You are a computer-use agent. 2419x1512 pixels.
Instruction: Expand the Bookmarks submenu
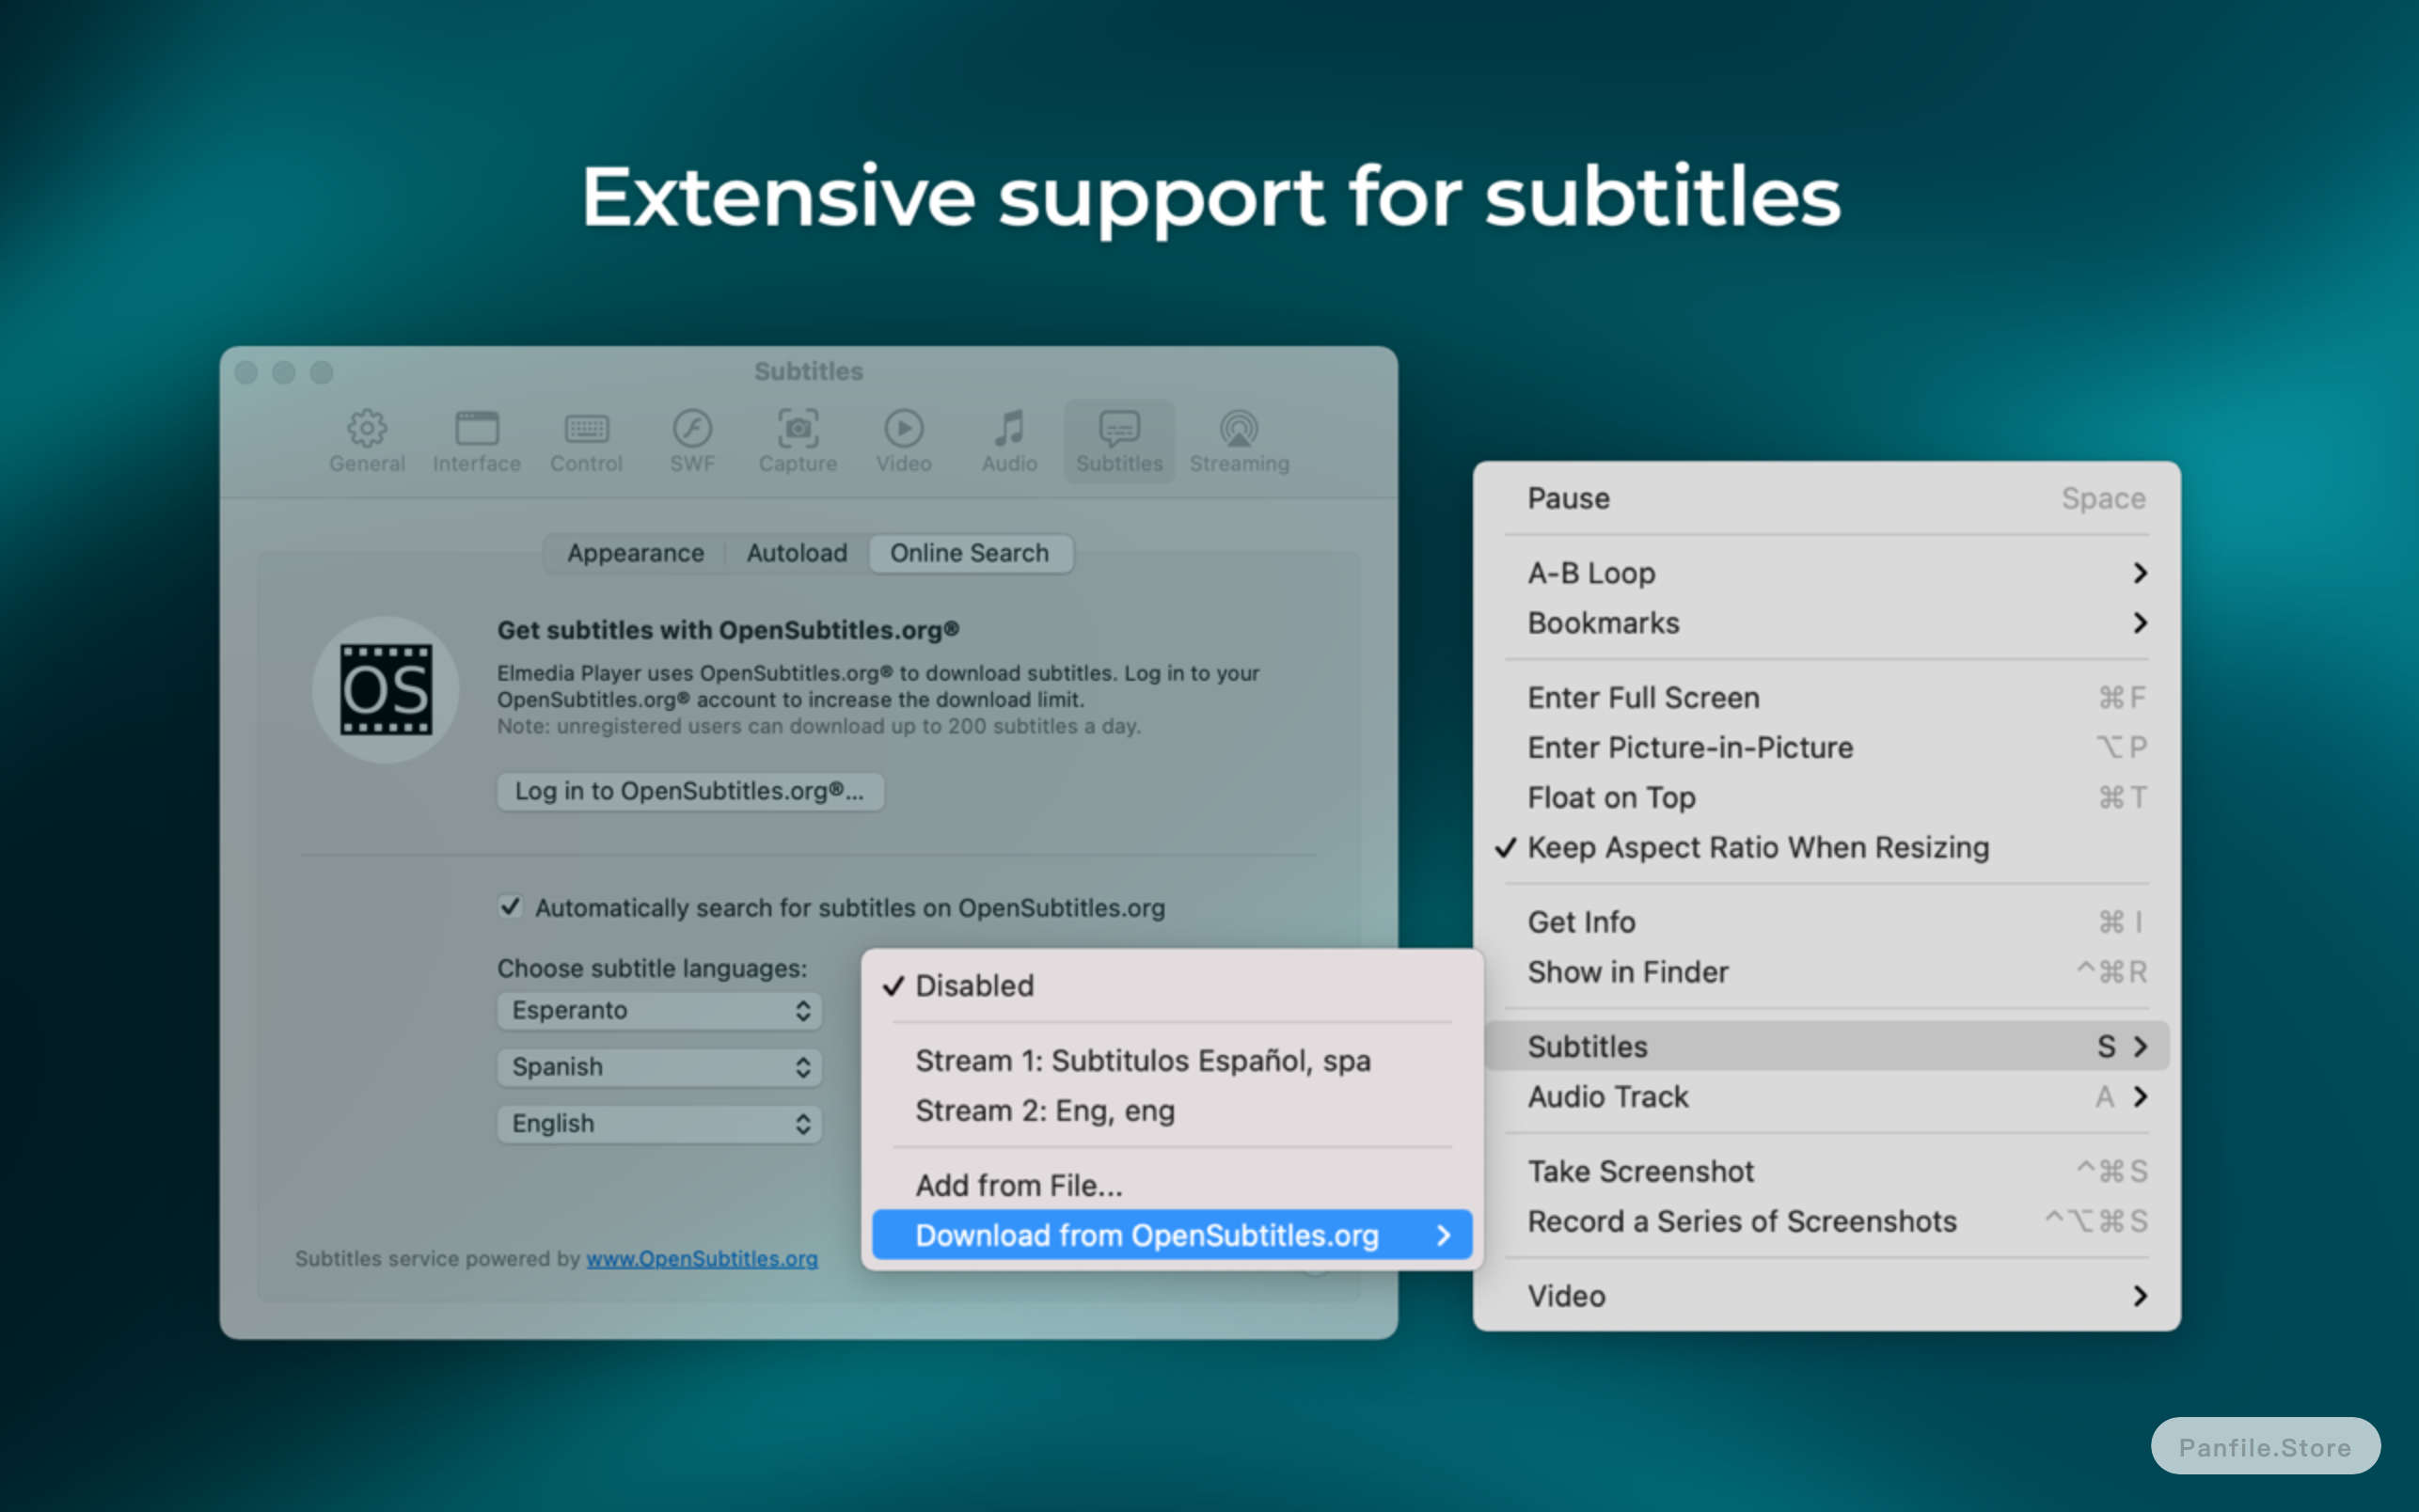1826,623
